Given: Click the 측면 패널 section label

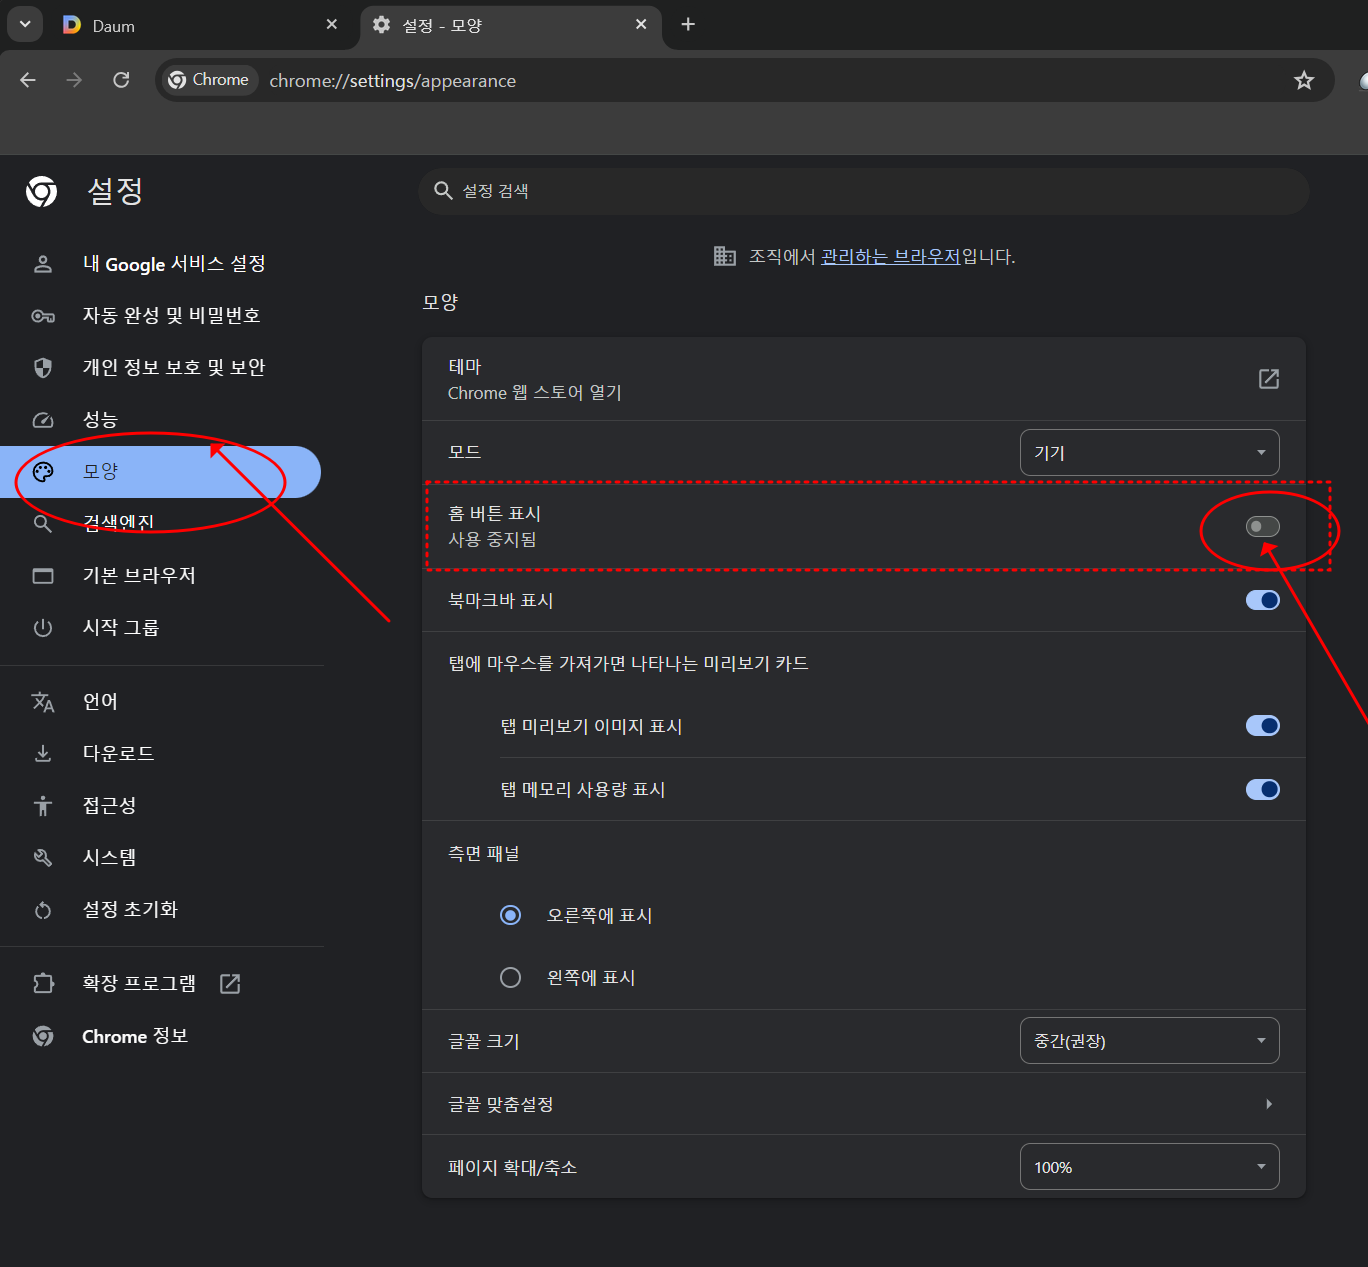Looking at the screenshot, I should pos(484,854).
